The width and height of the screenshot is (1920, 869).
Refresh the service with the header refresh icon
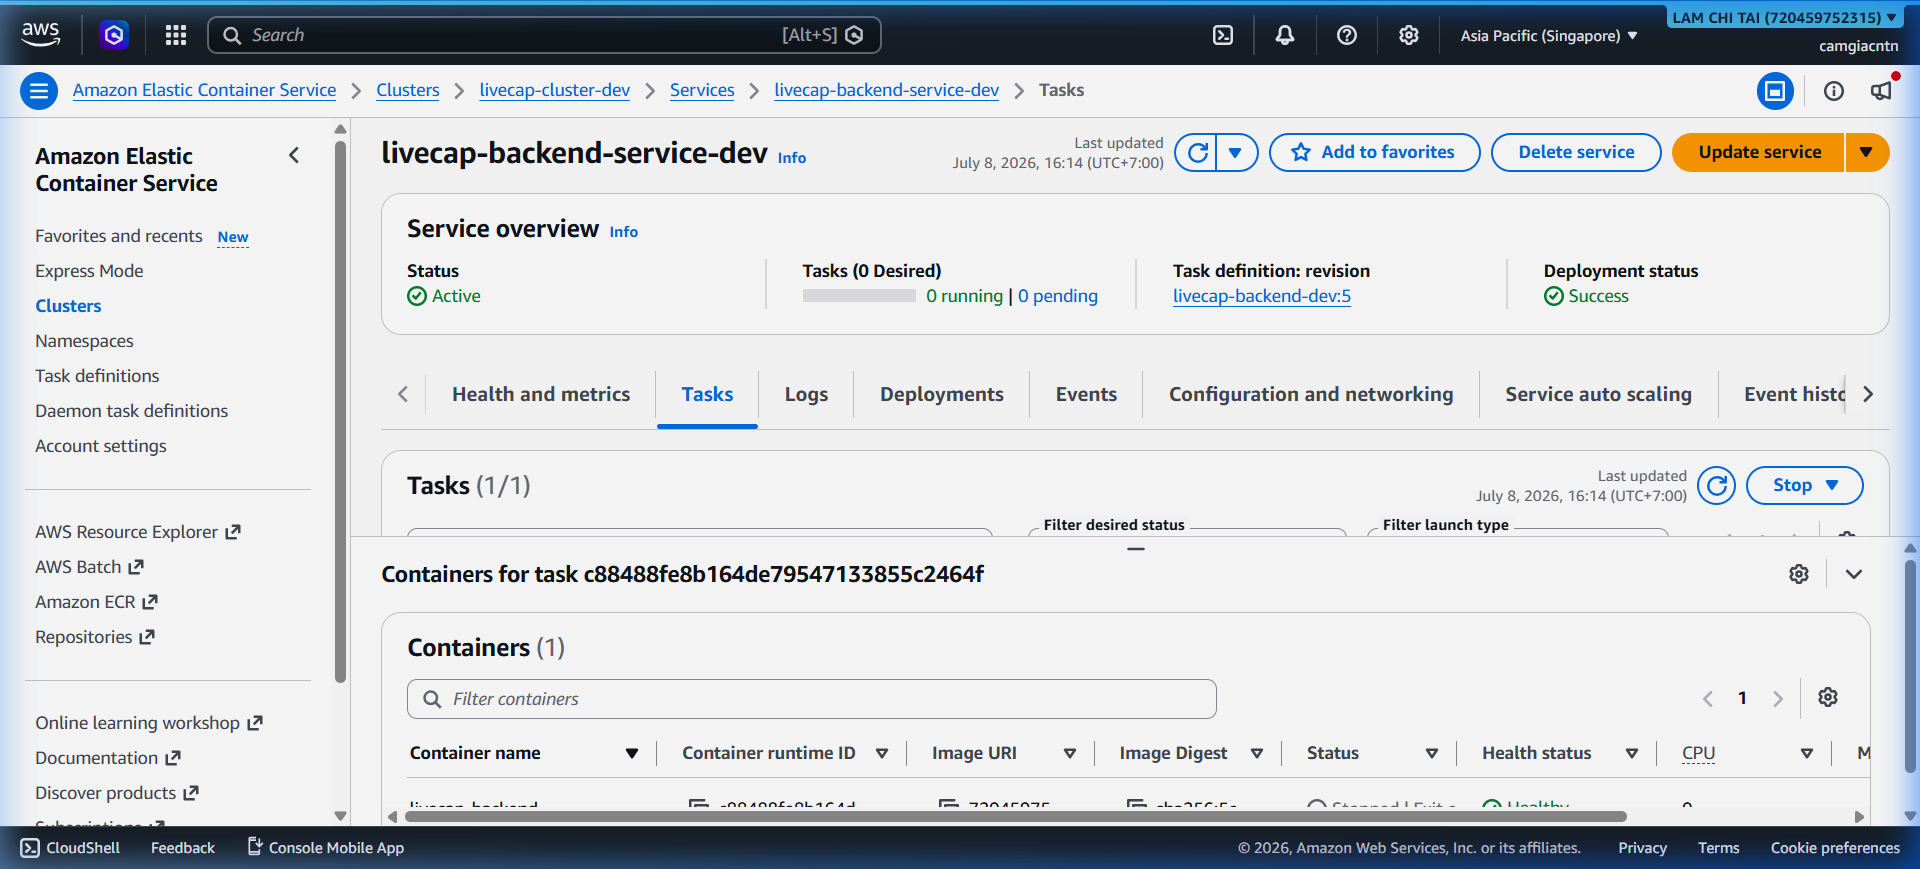(x=1197, y=152)
